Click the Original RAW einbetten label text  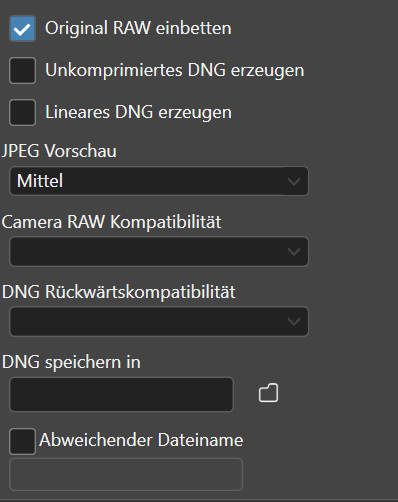(138, 28)
